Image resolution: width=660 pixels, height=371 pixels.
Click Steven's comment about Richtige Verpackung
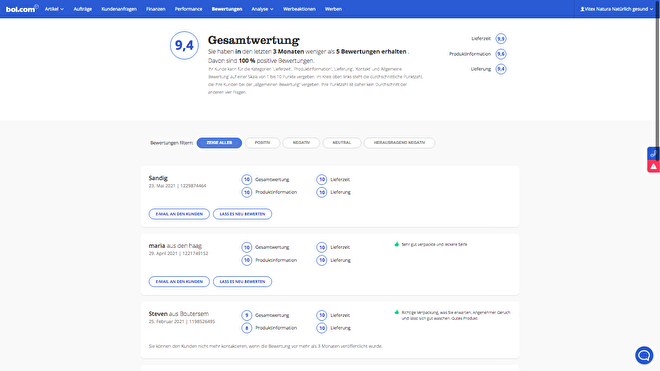tap(456, 315)
